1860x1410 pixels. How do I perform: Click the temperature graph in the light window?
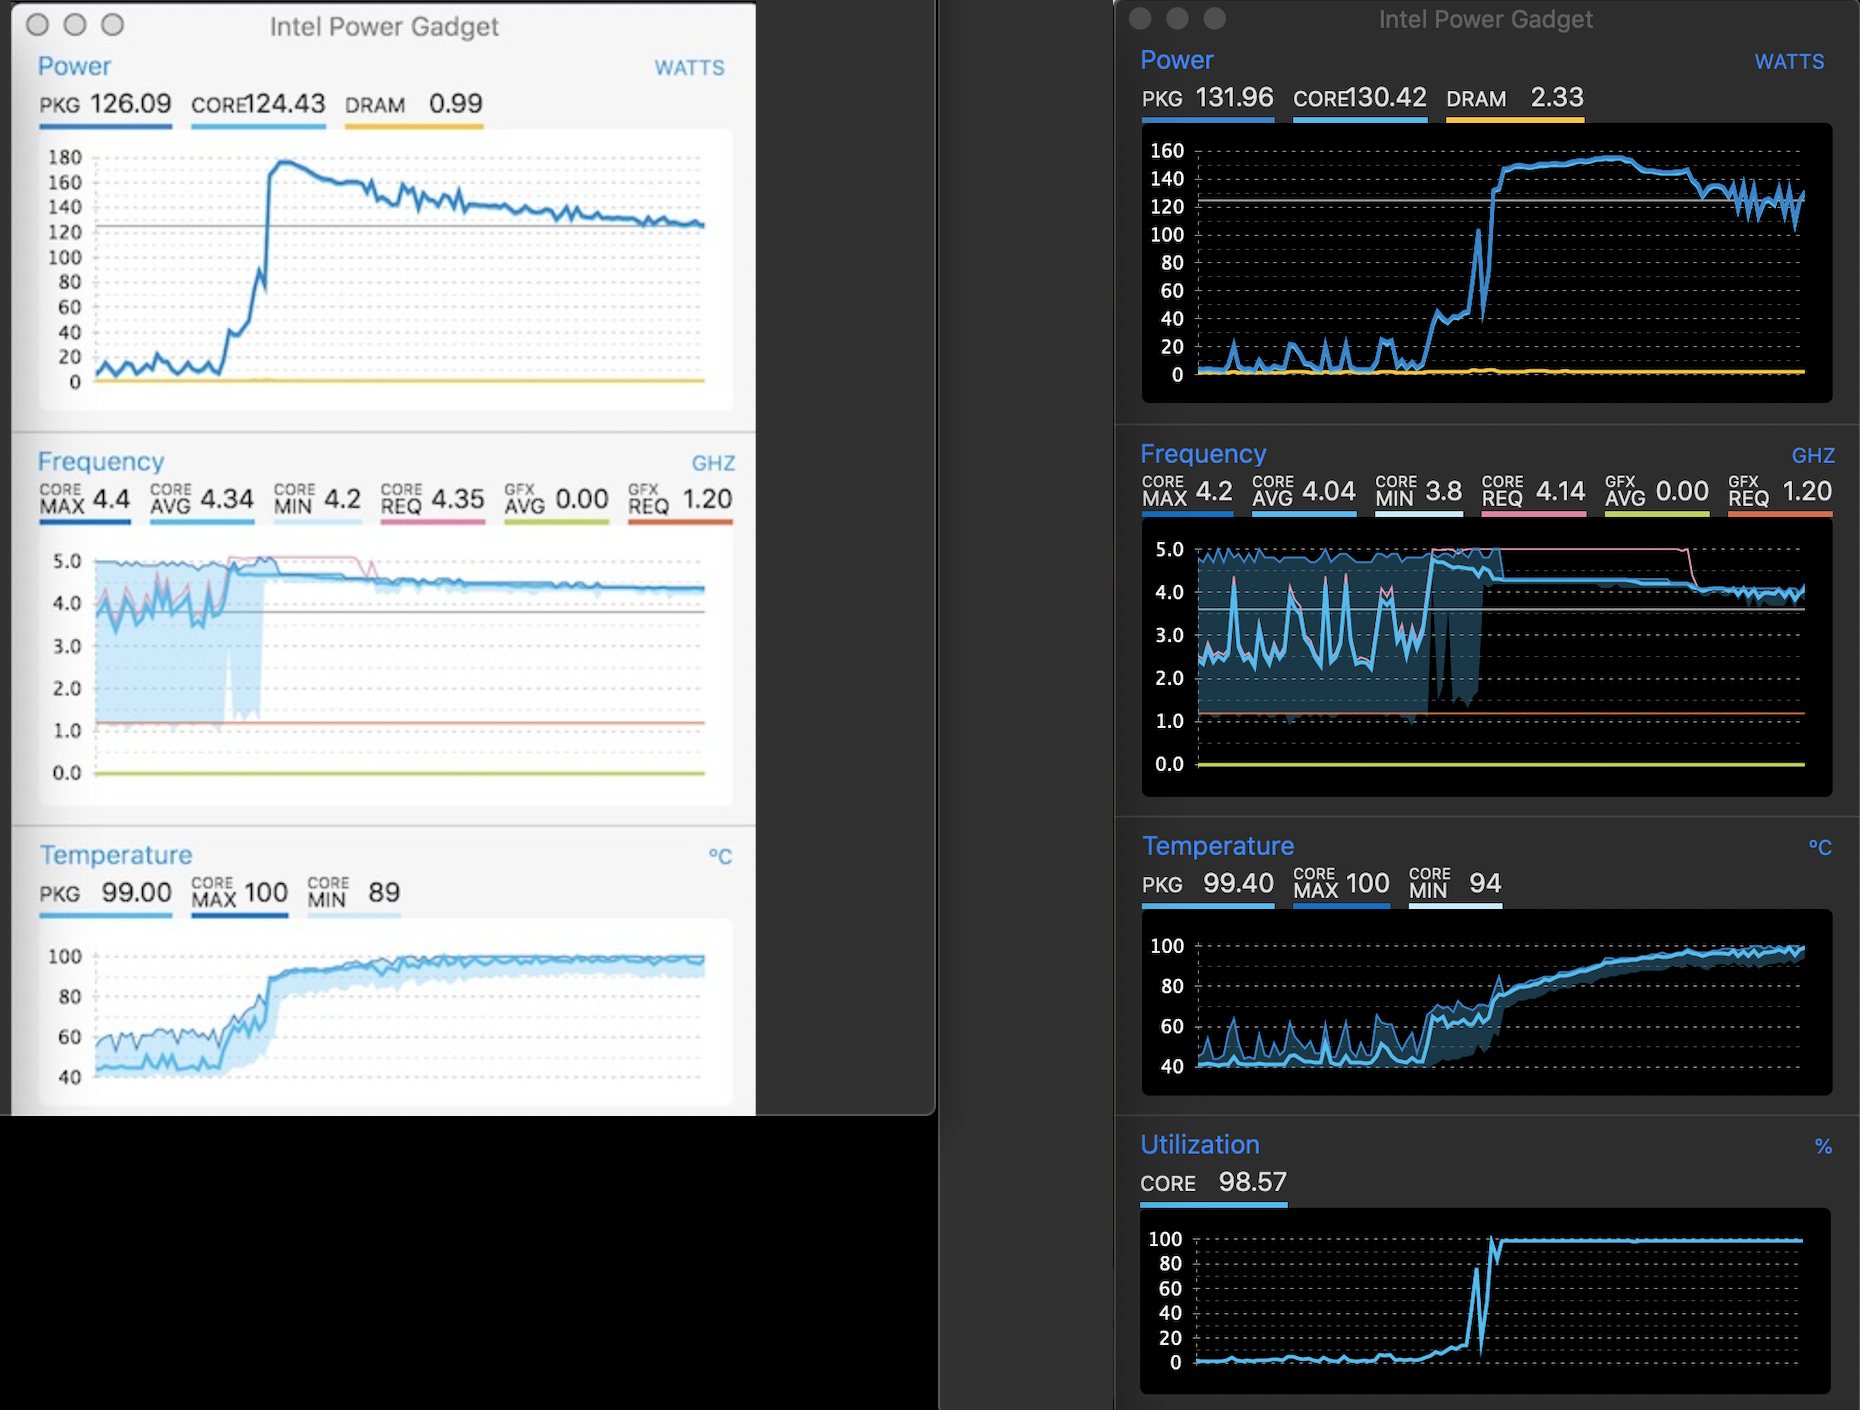(x=386, y=1012)
